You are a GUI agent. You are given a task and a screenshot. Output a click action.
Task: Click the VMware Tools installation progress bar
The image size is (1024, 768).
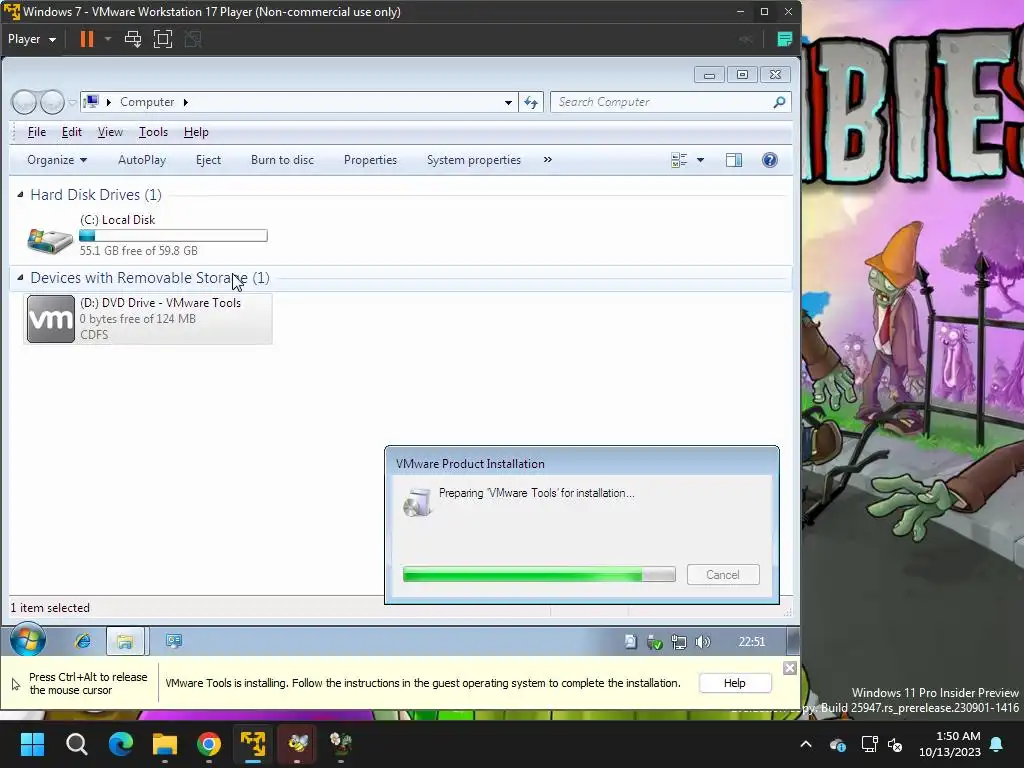coord(539,575)
